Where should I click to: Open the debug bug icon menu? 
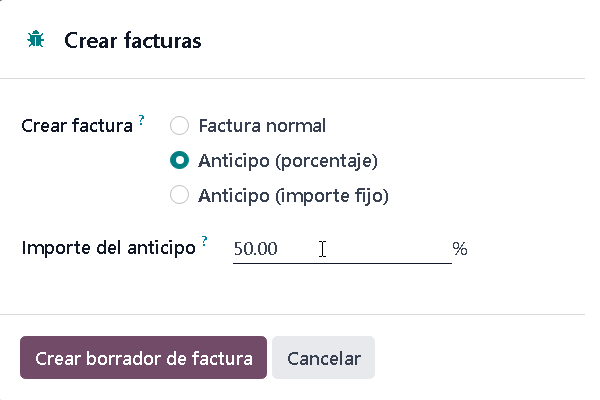36,39
